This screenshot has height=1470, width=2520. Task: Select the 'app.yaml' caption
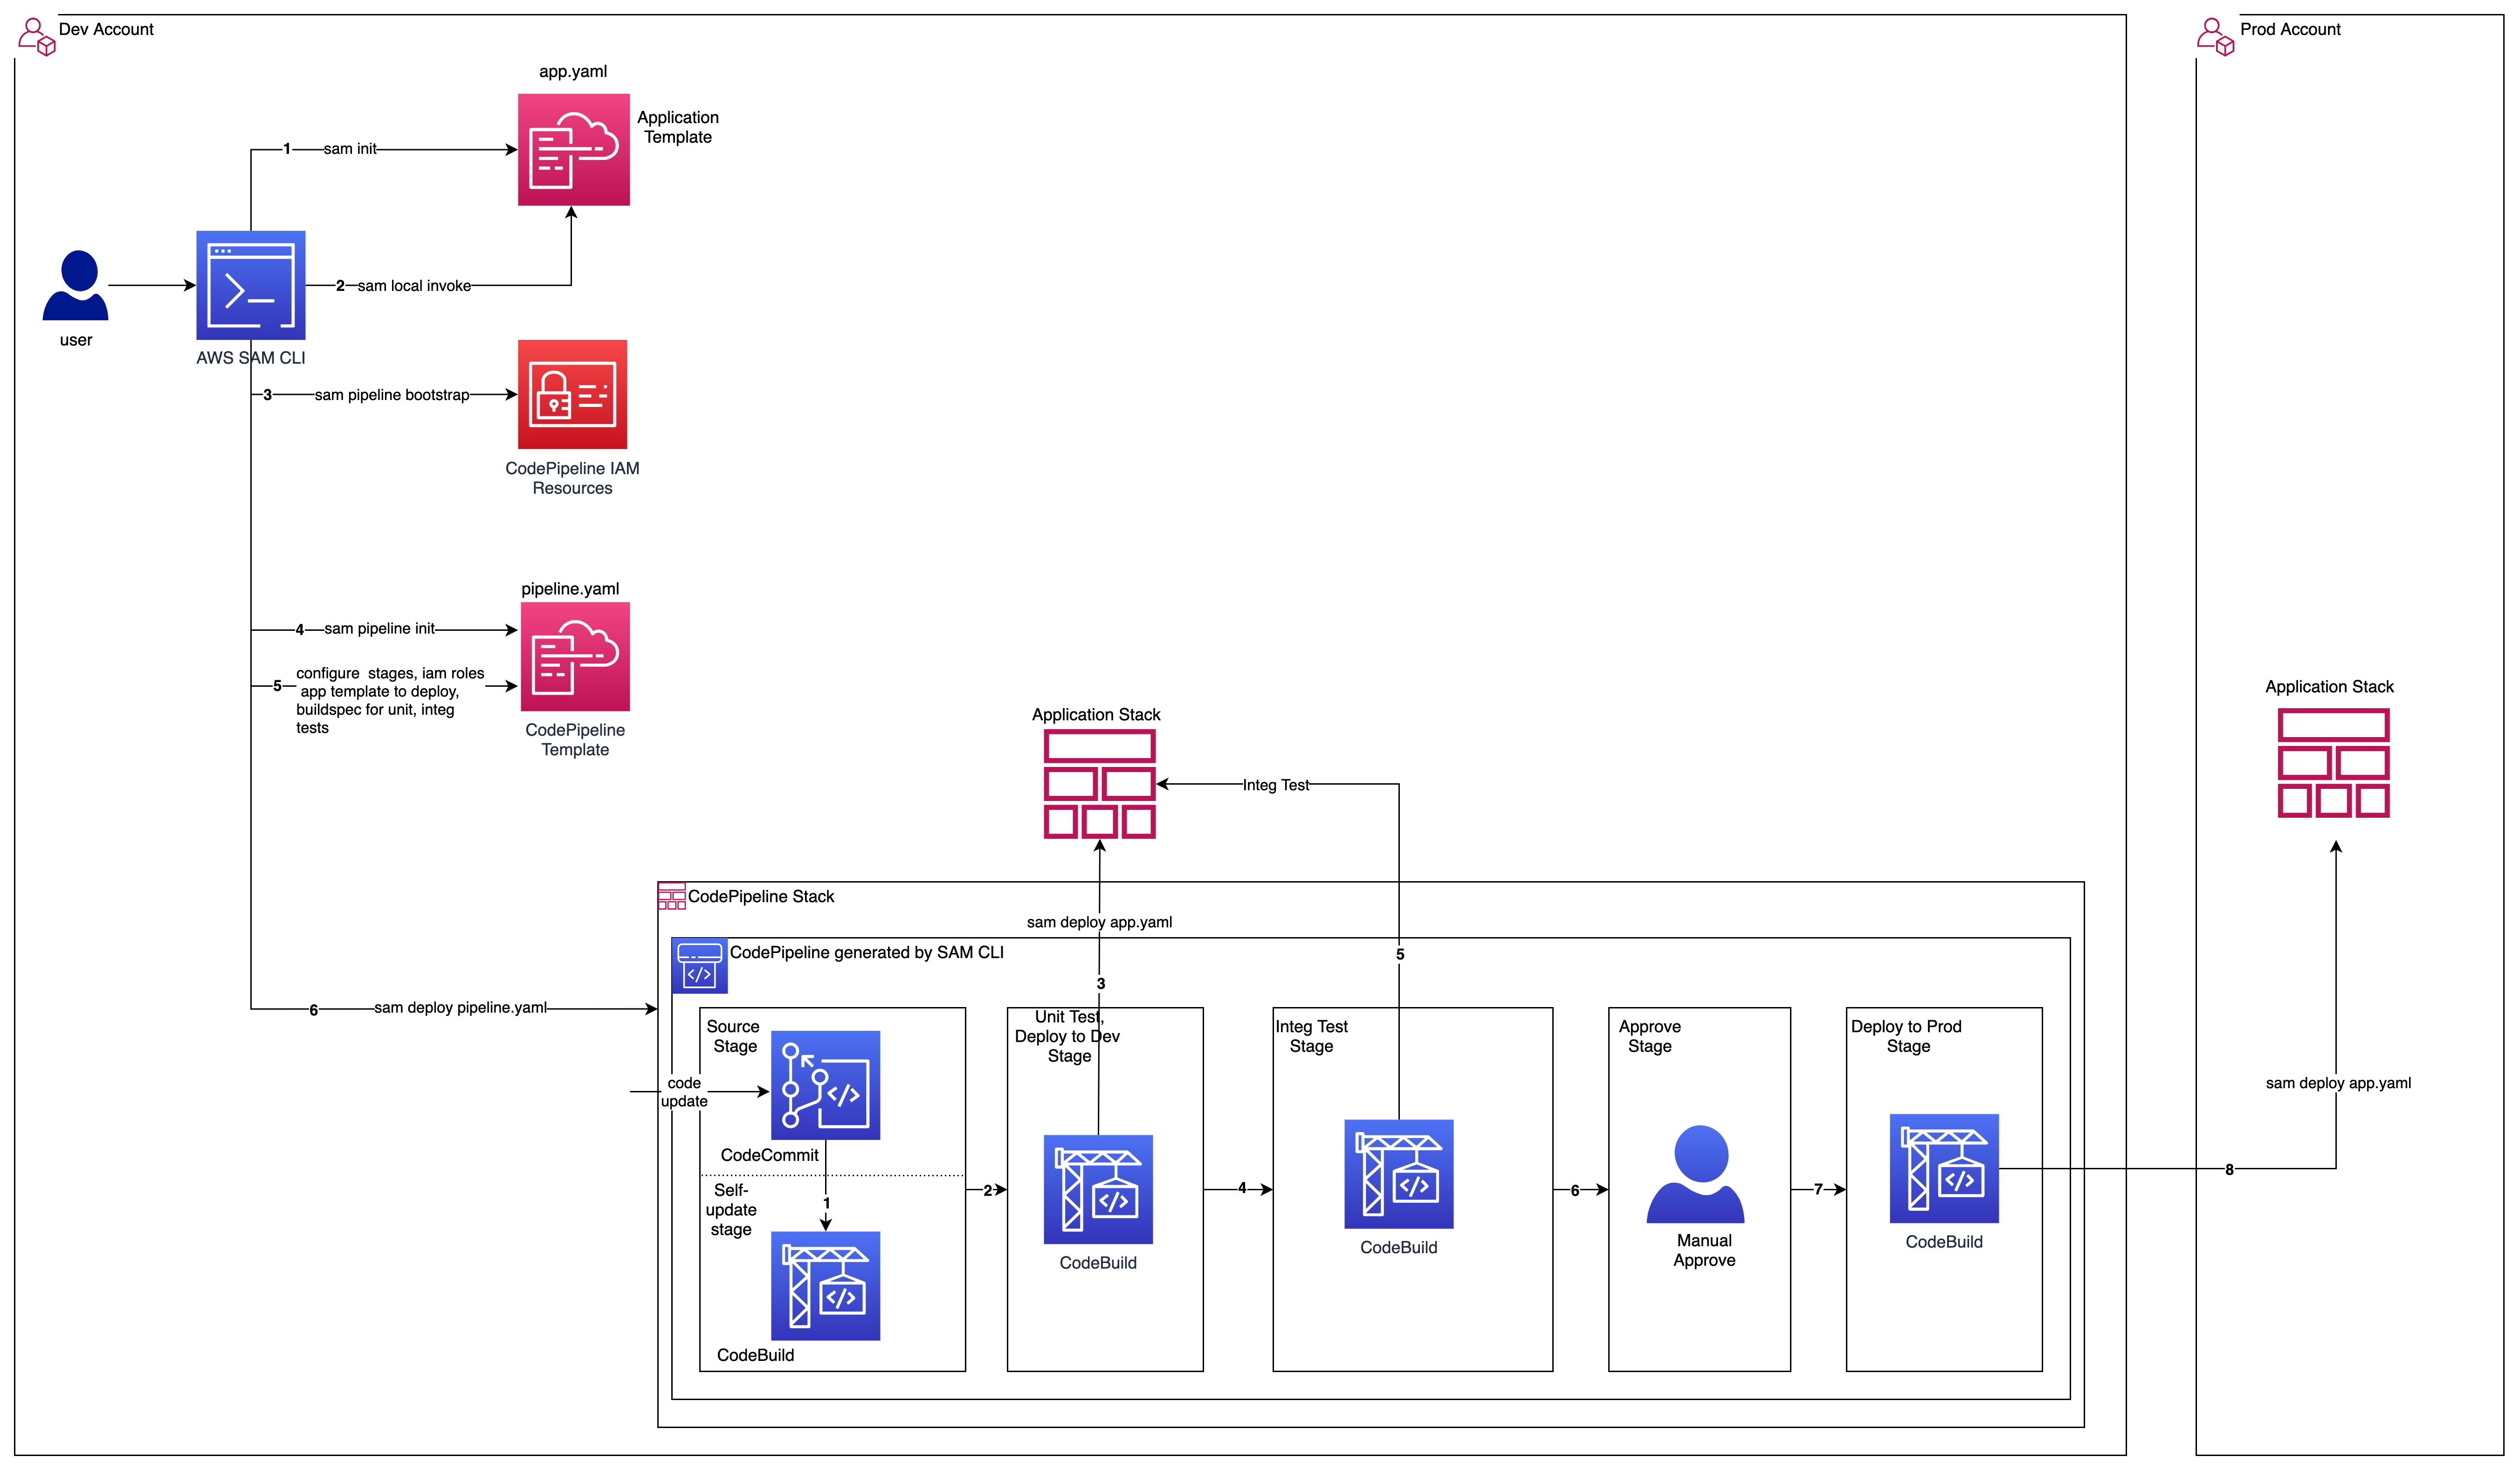573,72
